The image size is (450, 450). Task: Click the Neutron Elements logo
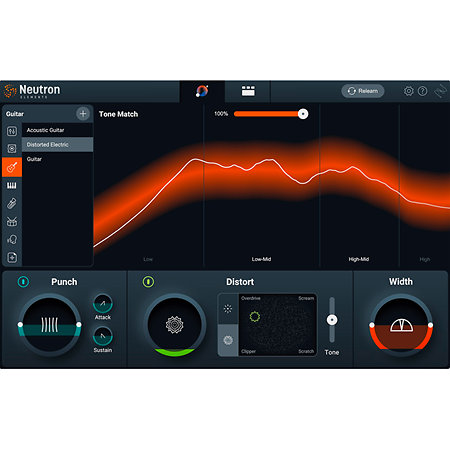(x=32, y=91)
